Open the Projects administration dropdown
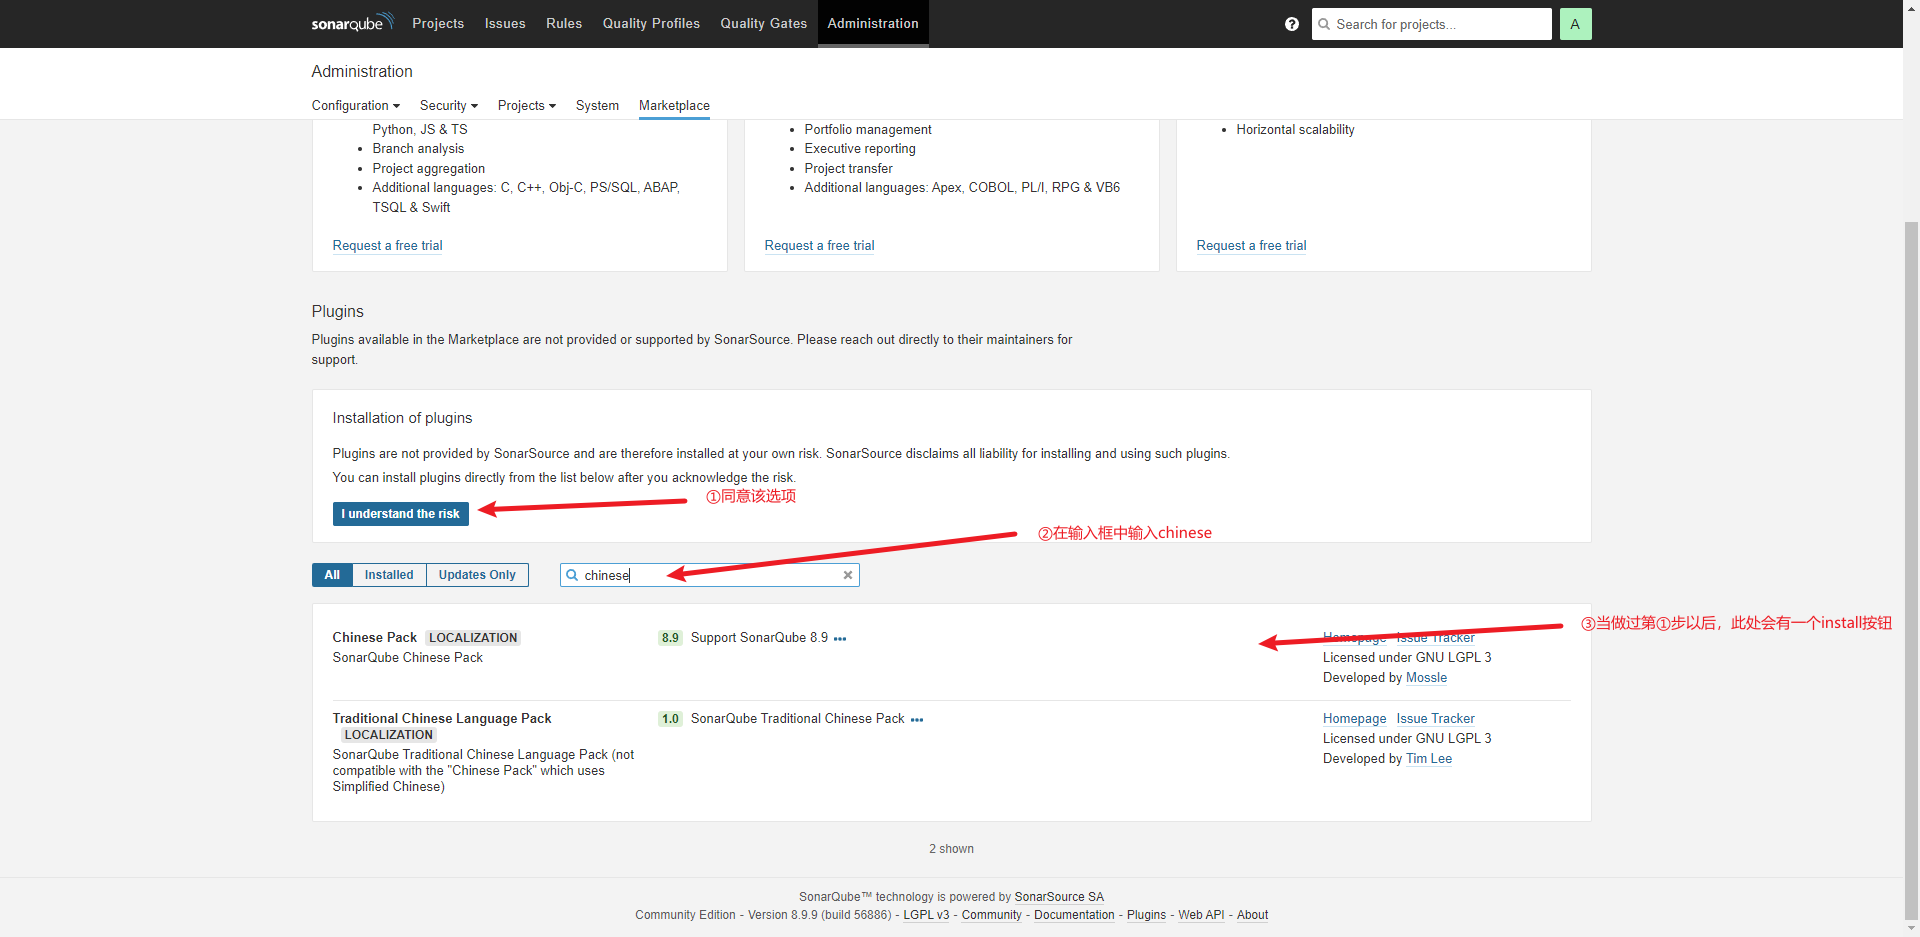Viewport: 1920px width, 937px height. [527, 105]
